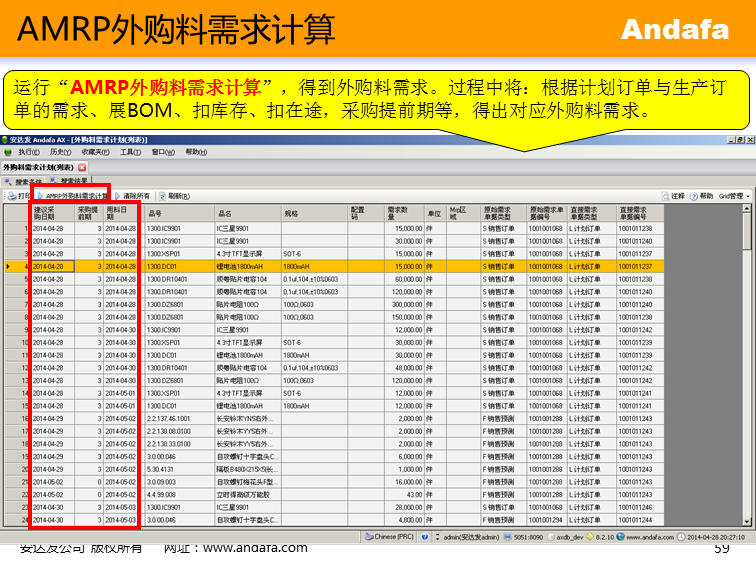756x567 pixels.
Task: Switch to the 搜索条件 tab
Action: click(27, 182)
